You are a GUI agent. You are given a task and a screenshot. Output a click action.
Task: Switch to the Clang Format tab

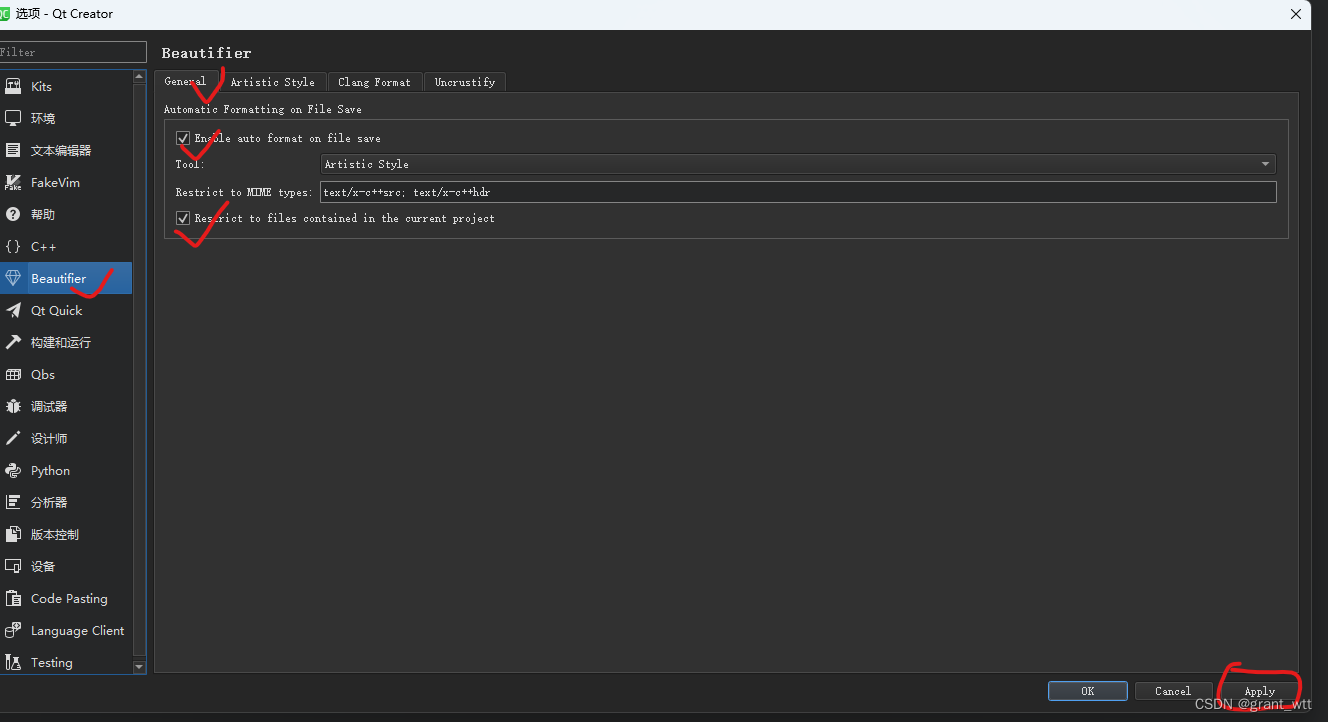pyautogui.click(x=374, y=82)
